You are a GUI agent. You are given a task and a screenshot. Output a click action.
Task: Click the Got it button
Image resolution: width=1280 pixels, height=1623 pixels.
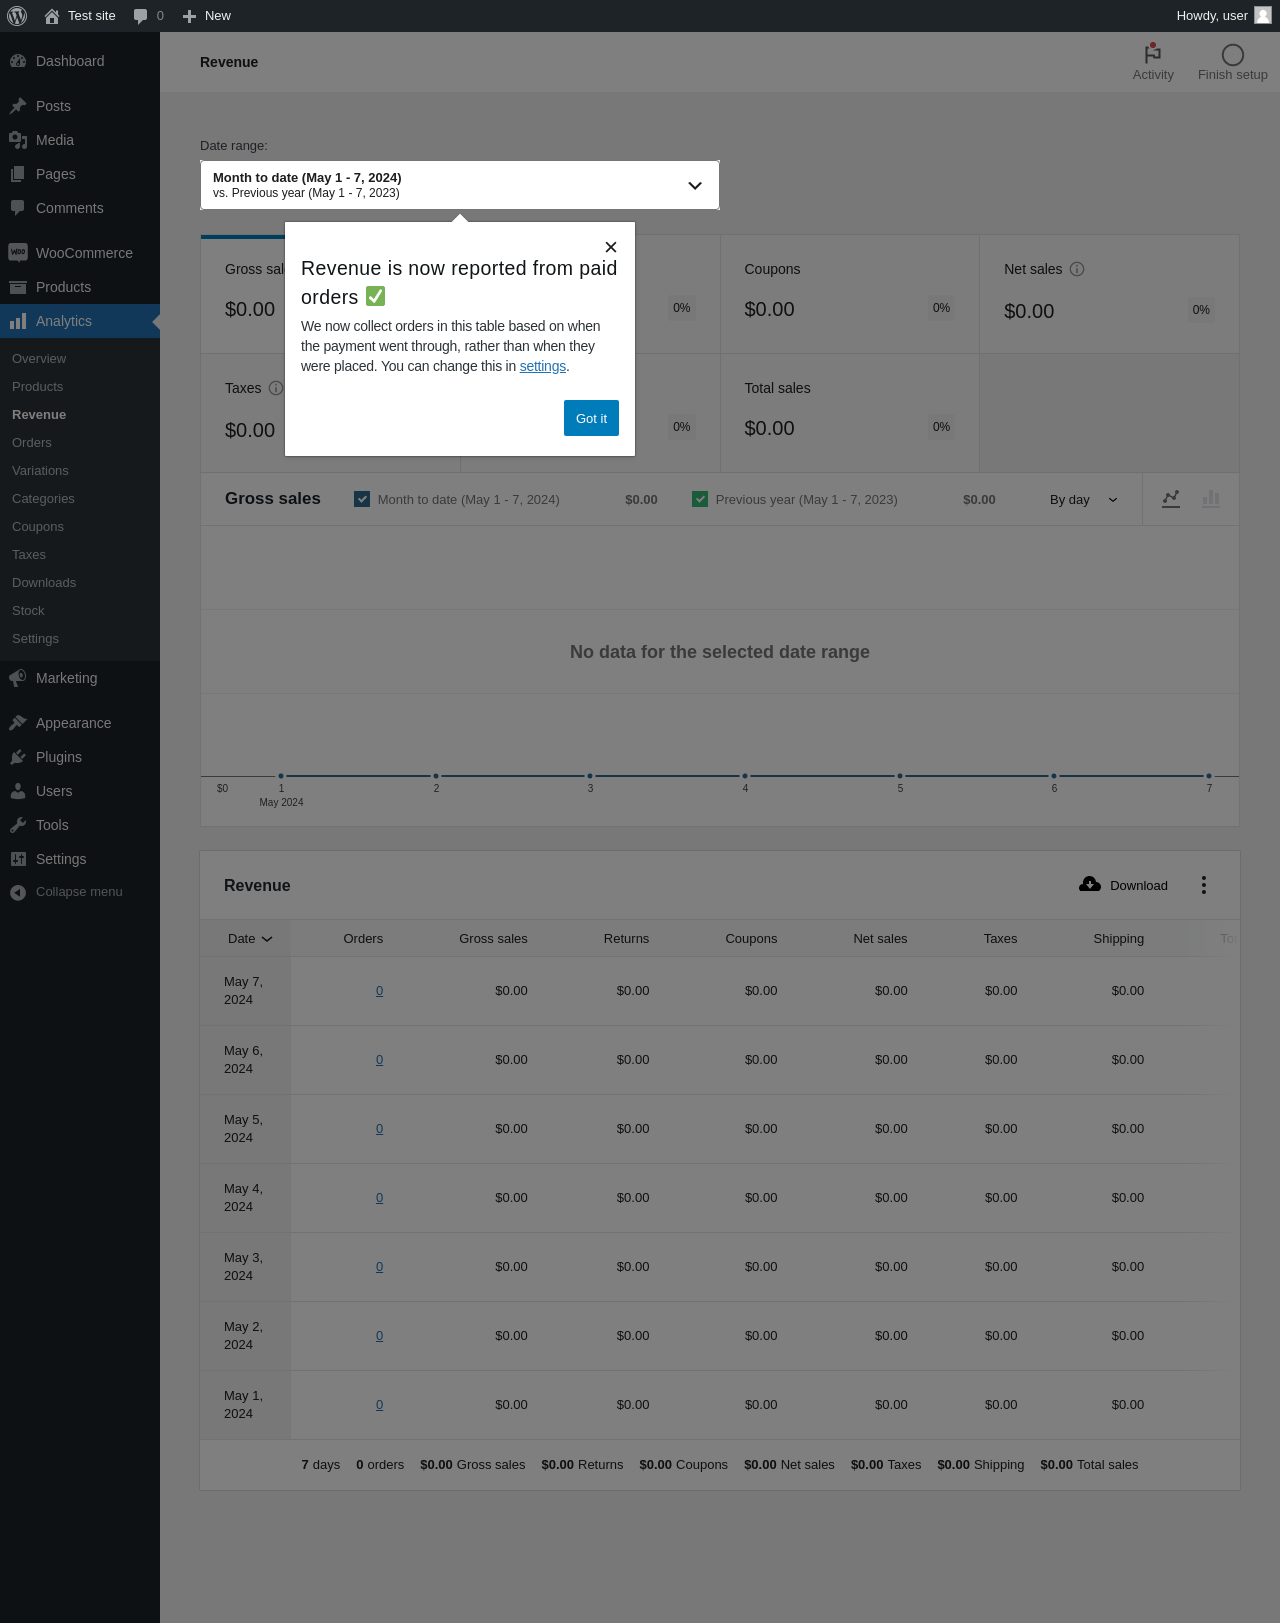(591, 418)
